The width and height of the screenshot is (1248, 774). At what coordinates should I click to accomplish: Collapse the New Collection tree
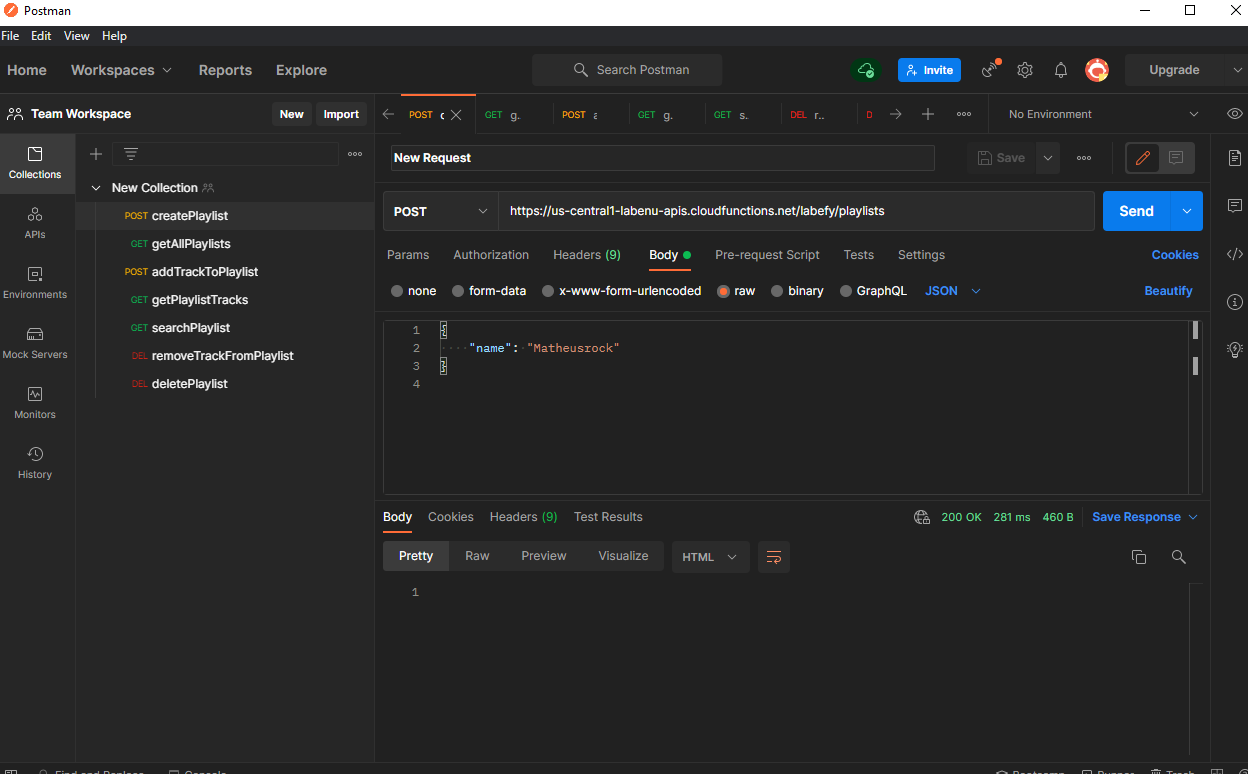click(96, 188)
